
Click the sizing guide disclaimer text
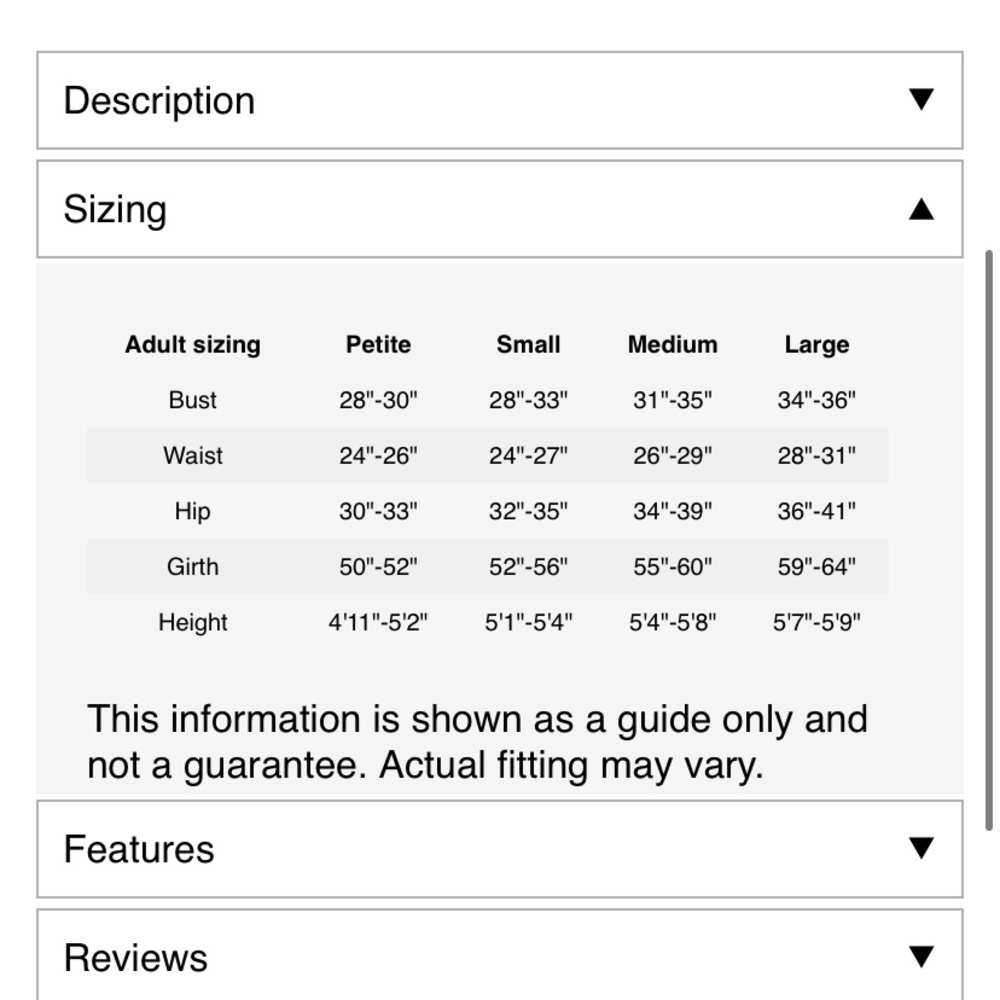pyautogui.click(x=477, y=742)
